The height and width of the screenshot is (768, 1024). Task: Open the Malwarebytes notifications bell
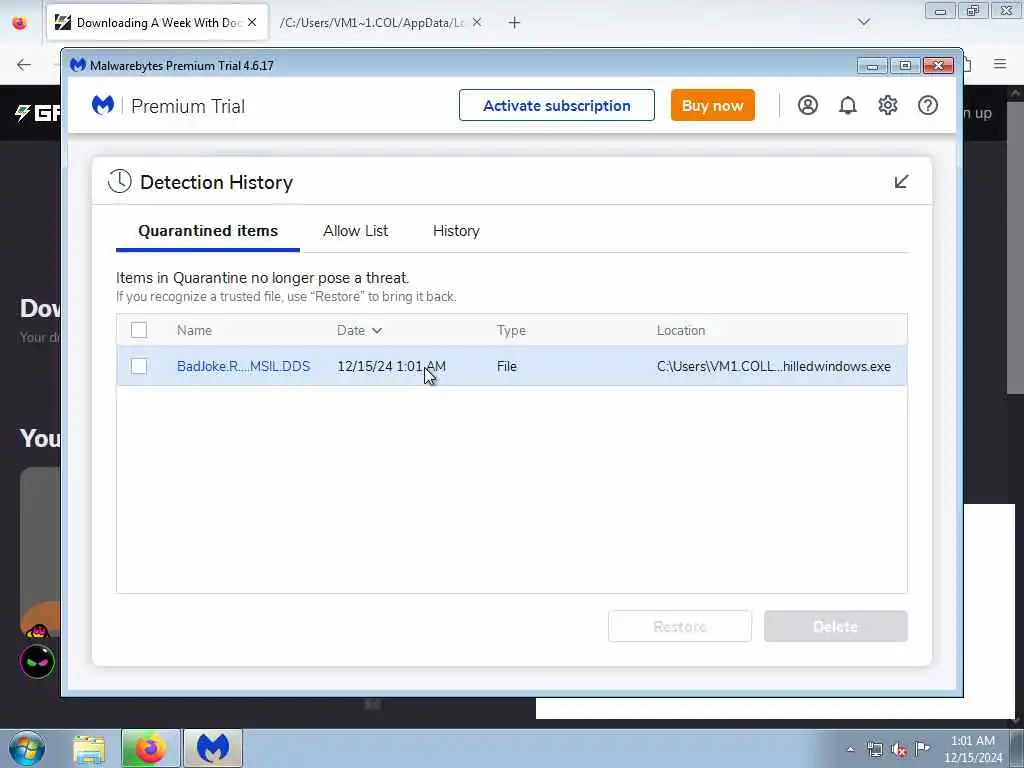pyautogui.click(x=848, y=105)
